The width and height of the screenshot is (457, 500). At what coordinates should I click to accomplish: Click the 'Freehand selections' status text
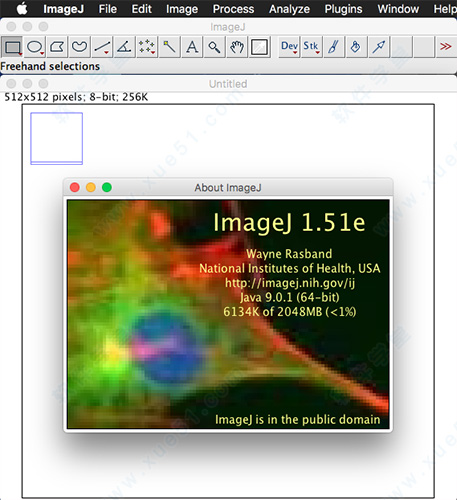50,66
